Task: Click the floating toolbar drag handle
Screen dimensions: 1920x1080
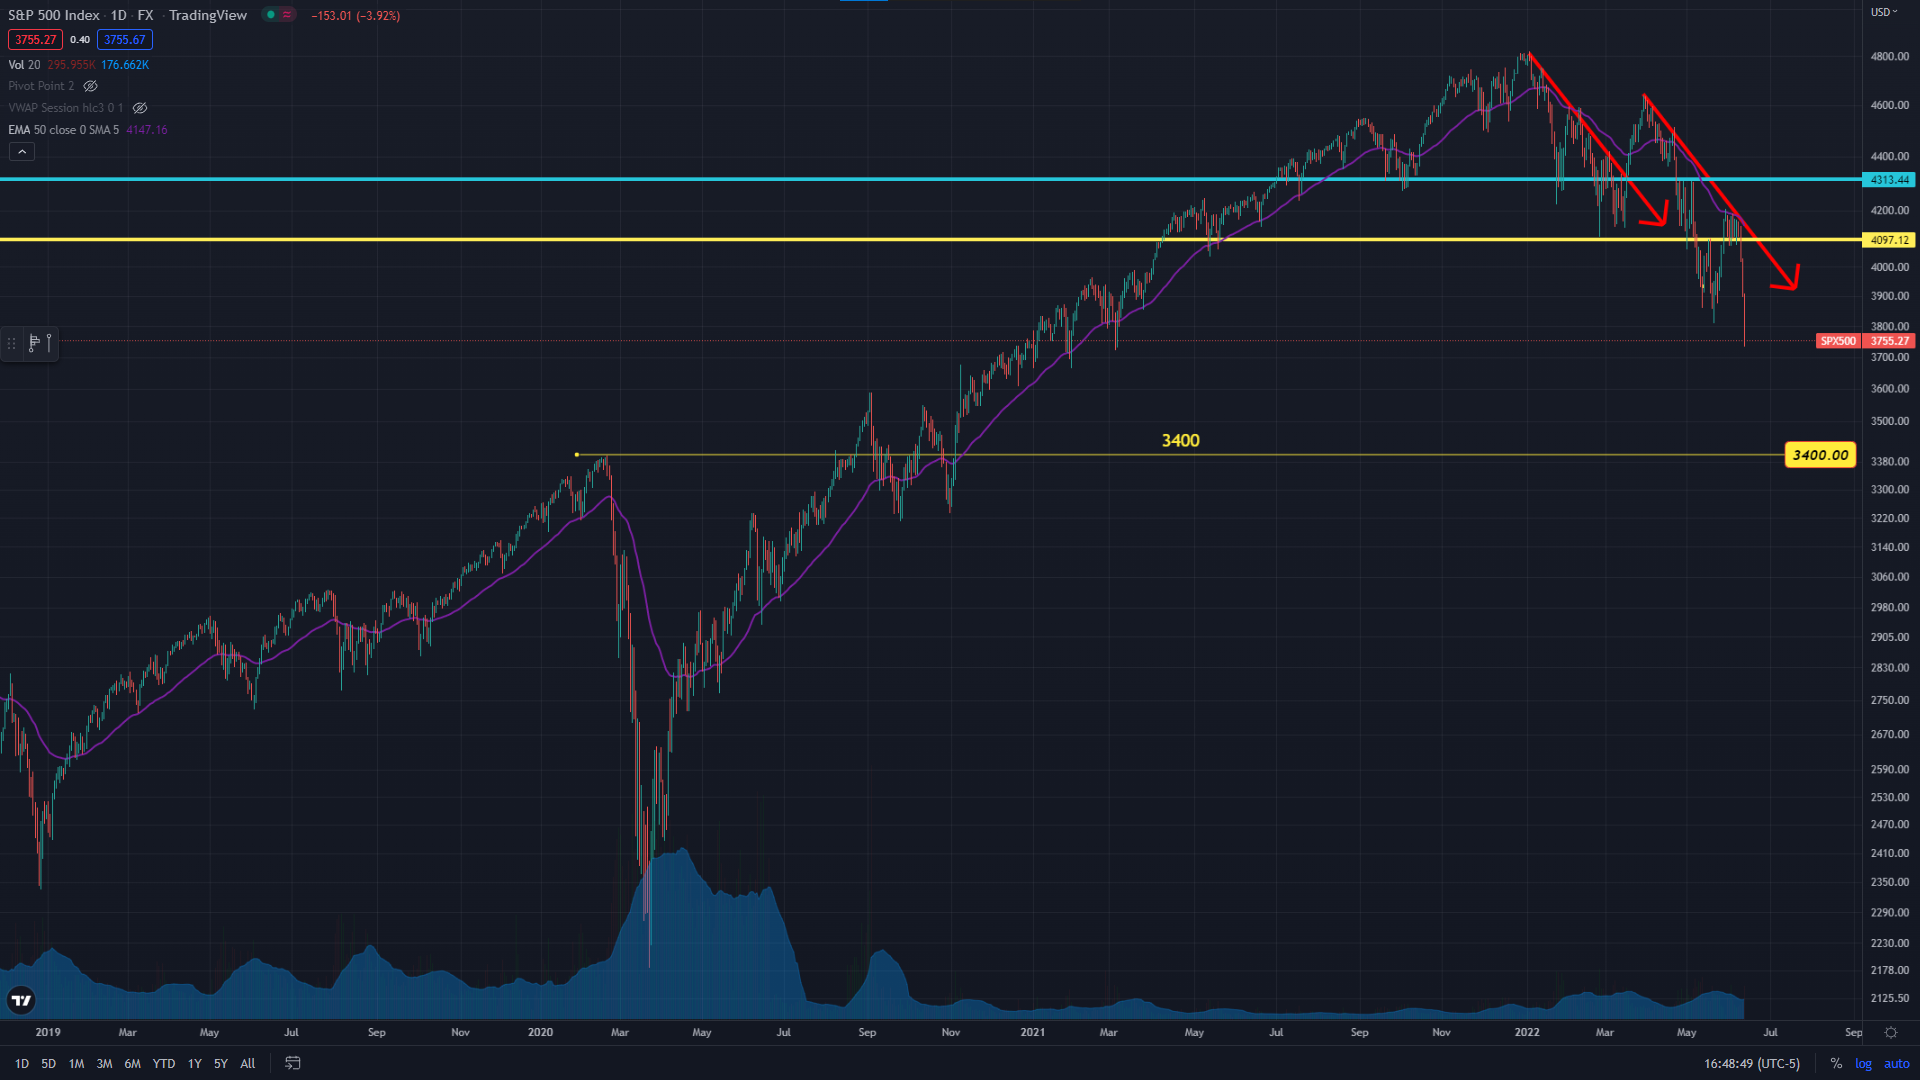Action: point(11,343)
